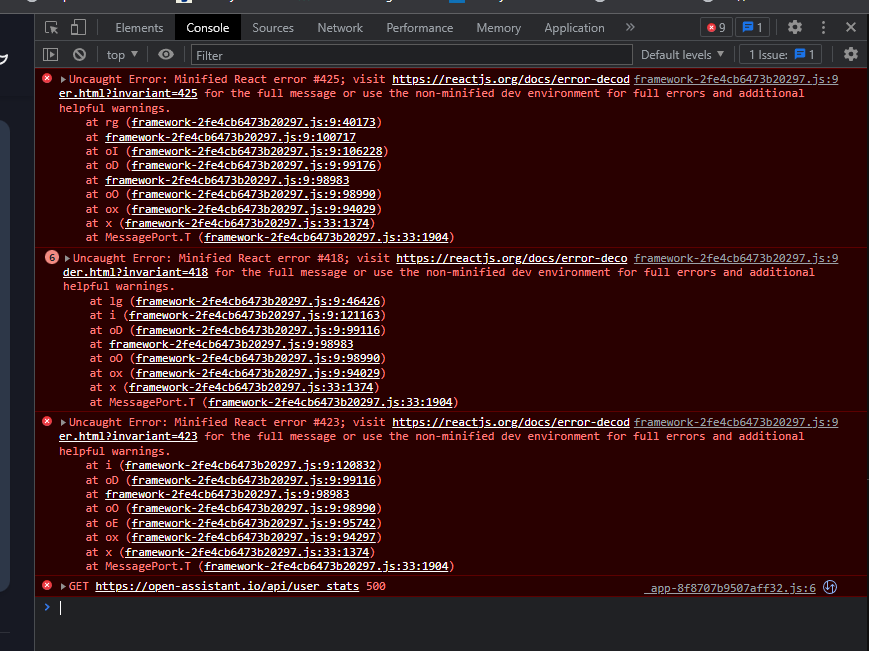The width and height of the screenshot is (869, 651).
Task: Click source link right of error #423 message
Action: coord(736,422)
